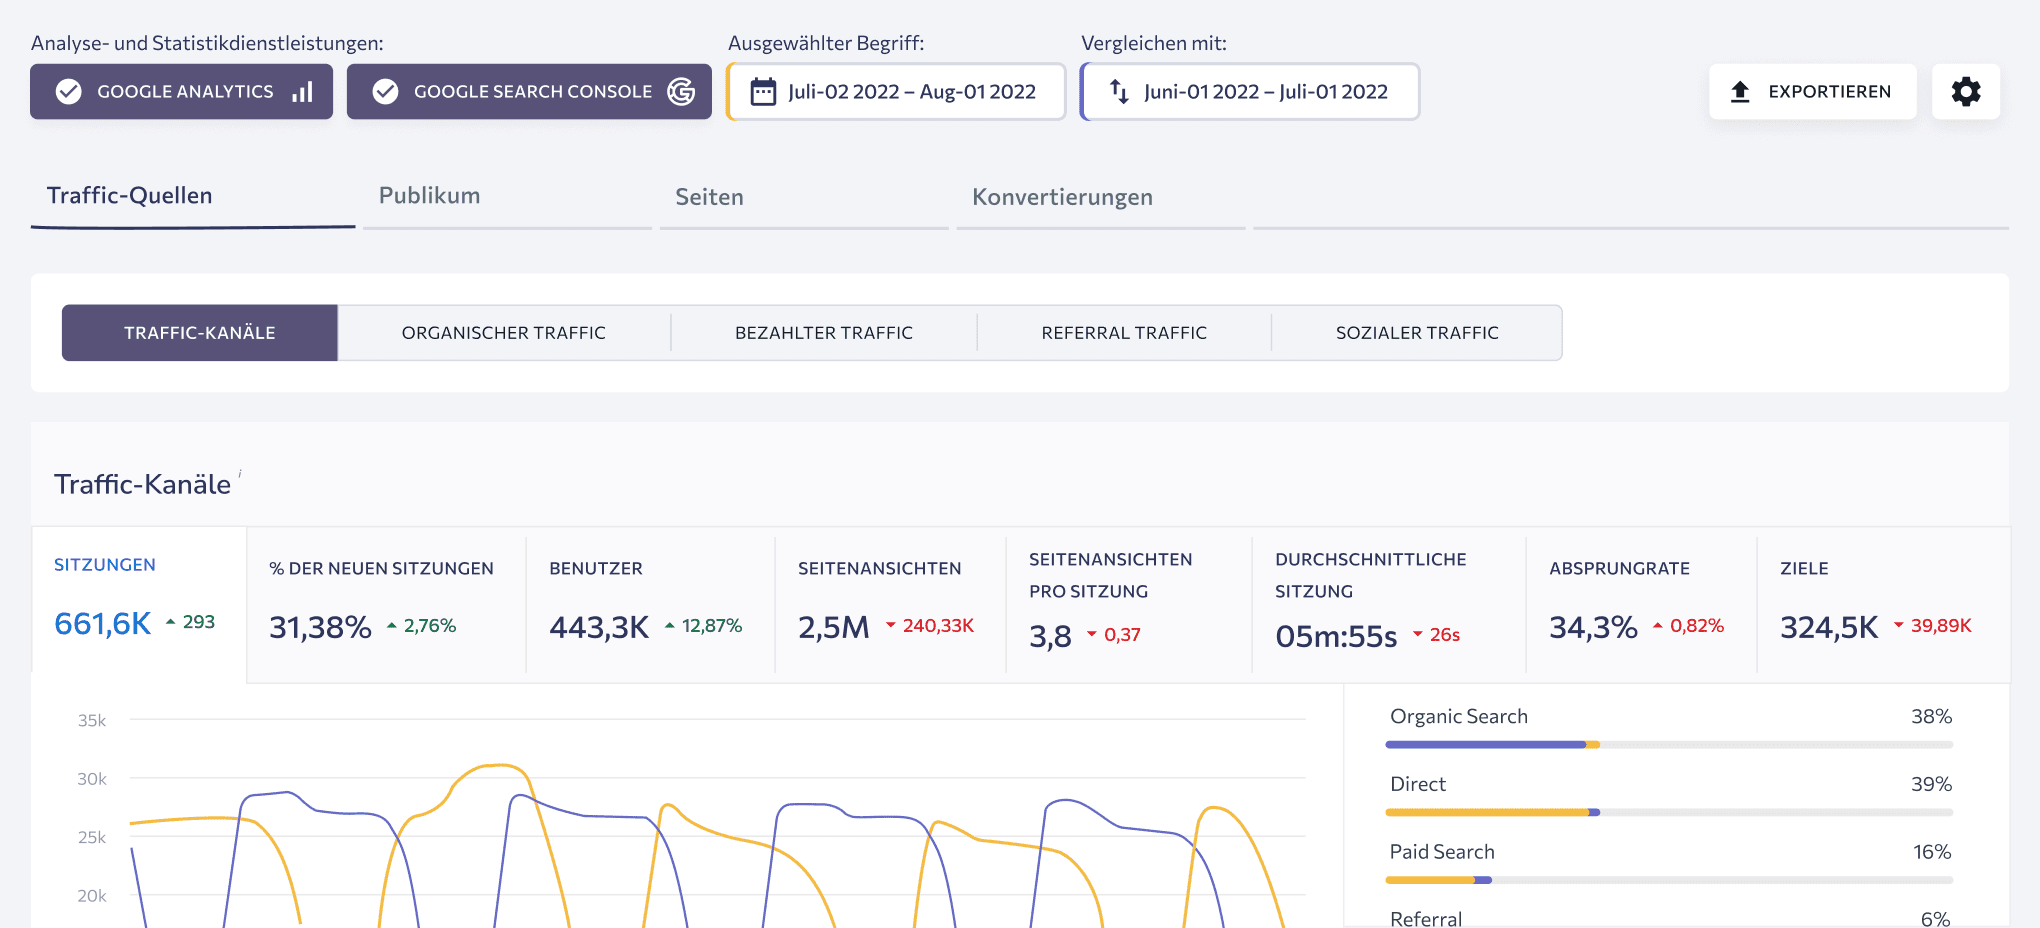Select TRAFFIC-KANÄLE segment
The image size is (2040, 928).
(x=200, y=333)
